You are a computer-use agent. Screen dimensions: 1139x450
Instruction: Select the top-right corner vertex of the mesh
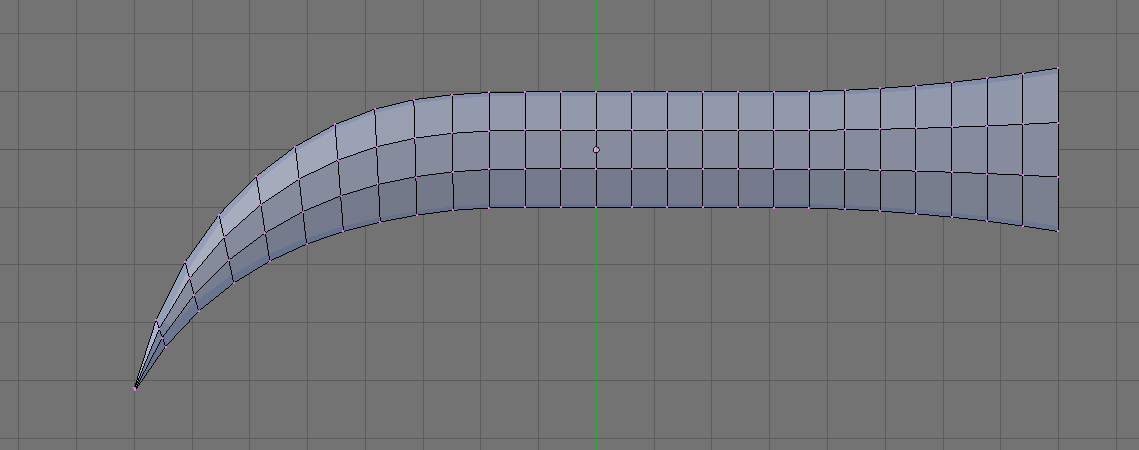1058,68
